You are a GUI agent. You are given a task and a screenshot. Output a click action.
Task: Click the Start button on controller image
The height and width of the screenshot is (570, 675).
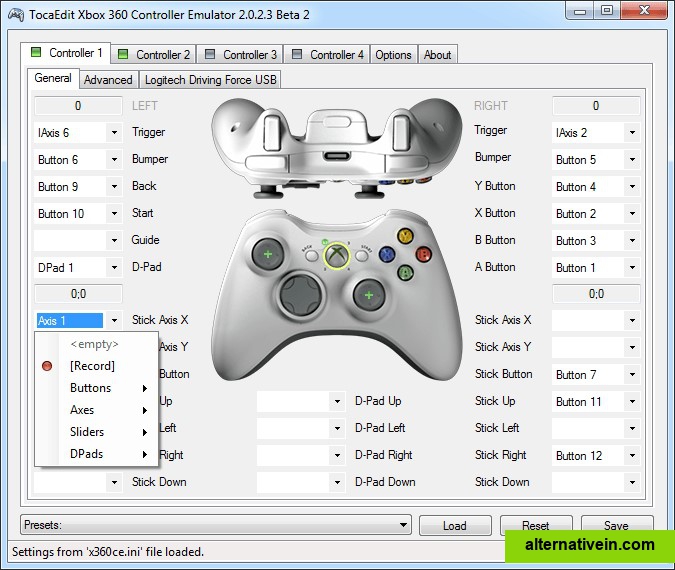(362, 256)
